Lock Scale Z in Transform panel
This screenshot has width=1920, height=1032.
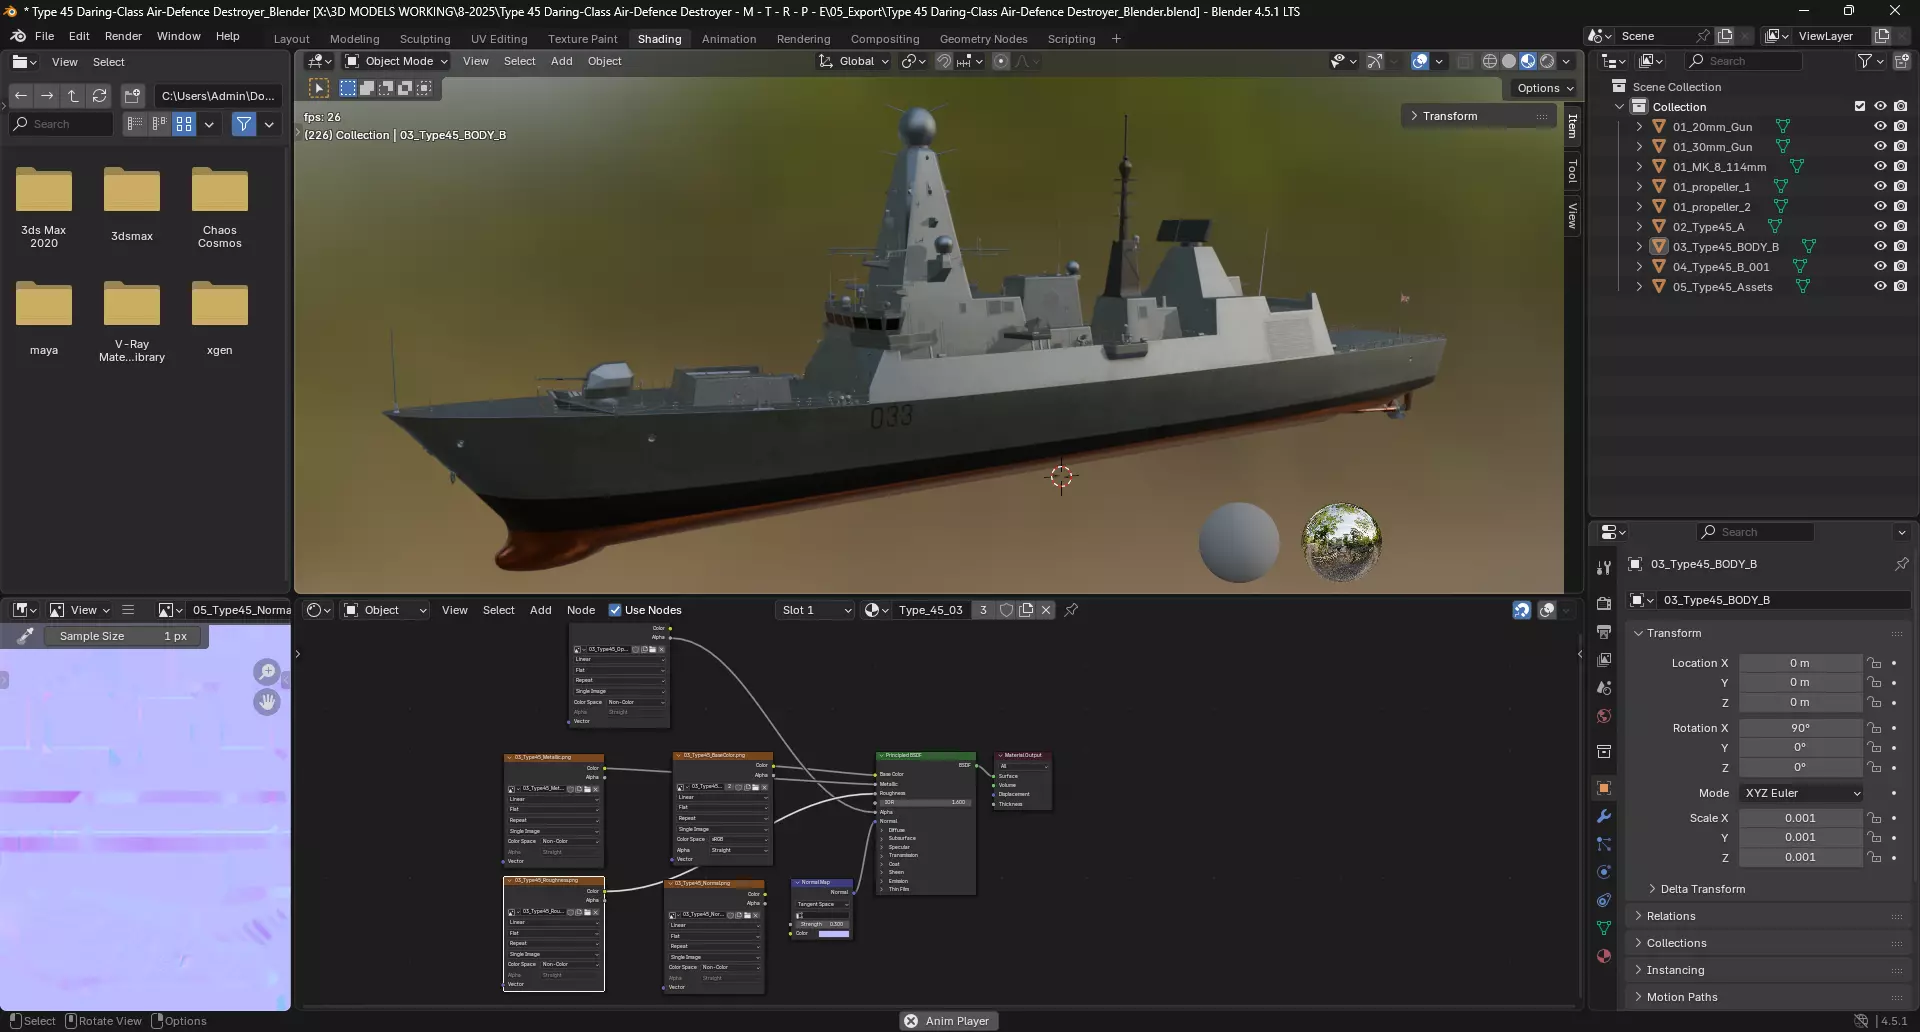click(1875, 857)
